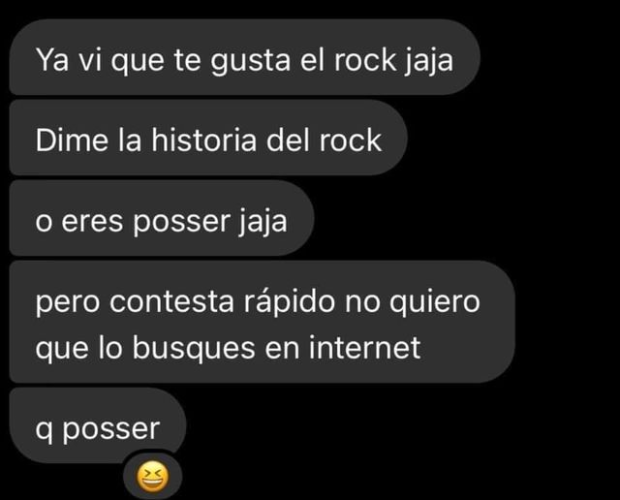Select the 'q posser' message bubble

pos(98,425)
